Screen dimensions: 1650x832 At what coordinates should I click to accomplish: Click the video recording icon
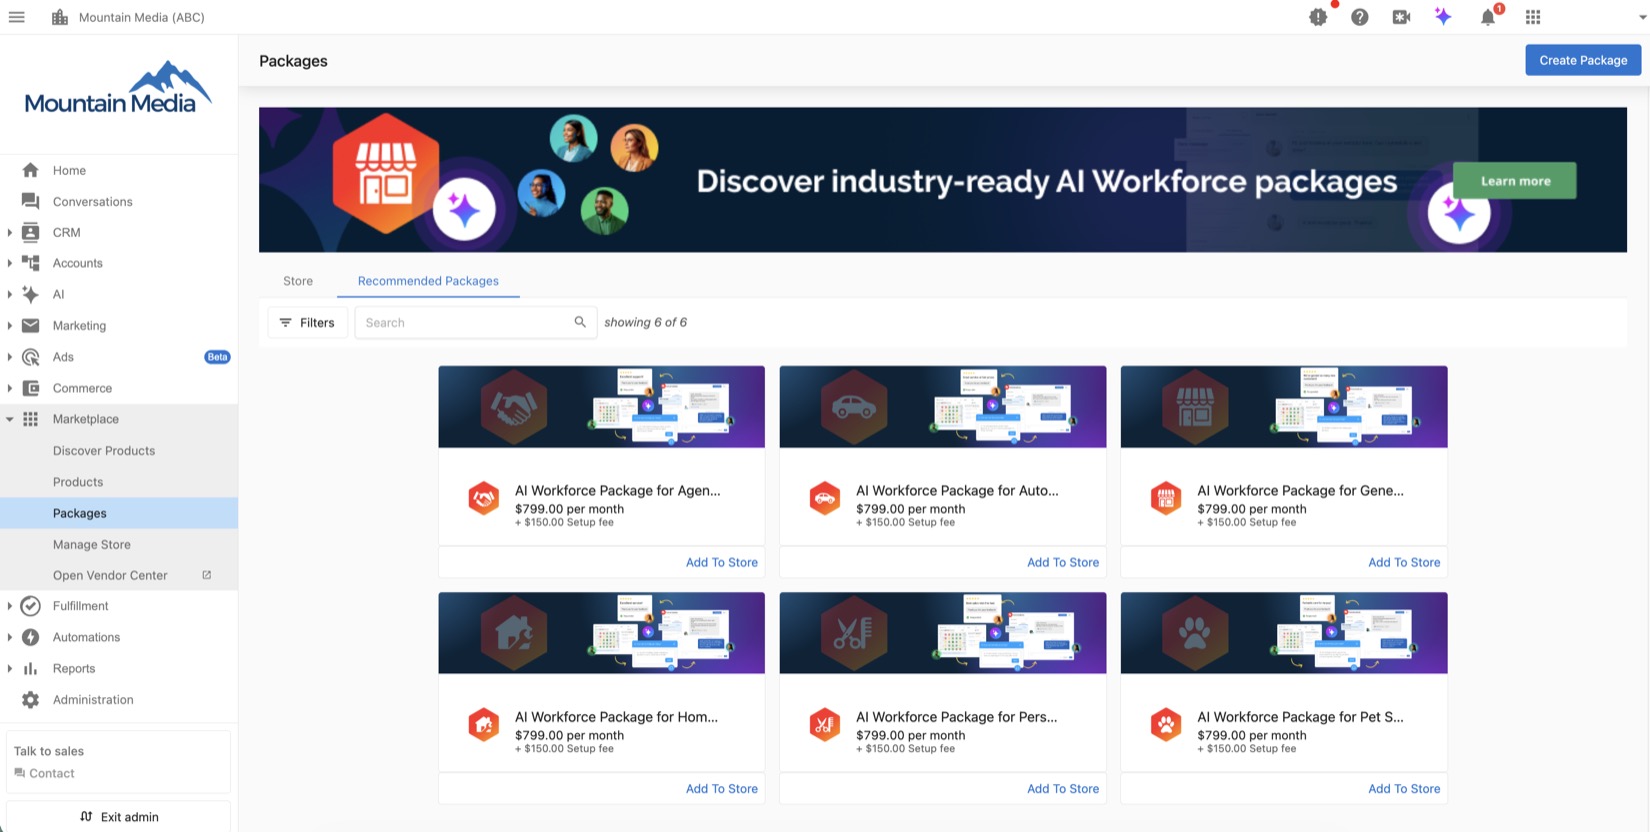point(1401,17)
